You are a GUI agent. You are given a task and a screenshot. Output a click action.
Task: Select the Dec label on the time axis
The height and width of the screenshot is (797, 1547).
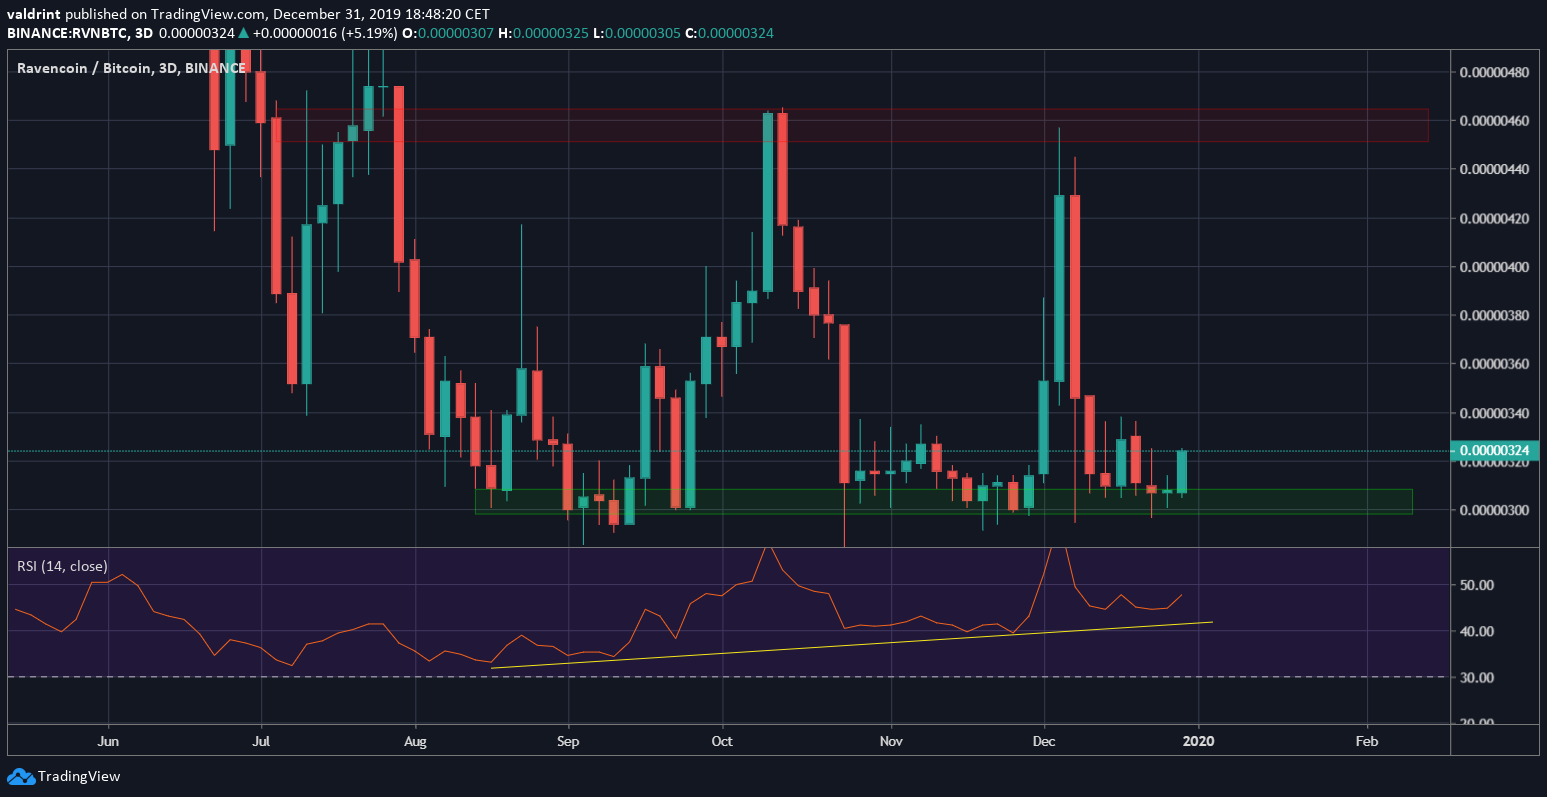(x=1043, y=741)
